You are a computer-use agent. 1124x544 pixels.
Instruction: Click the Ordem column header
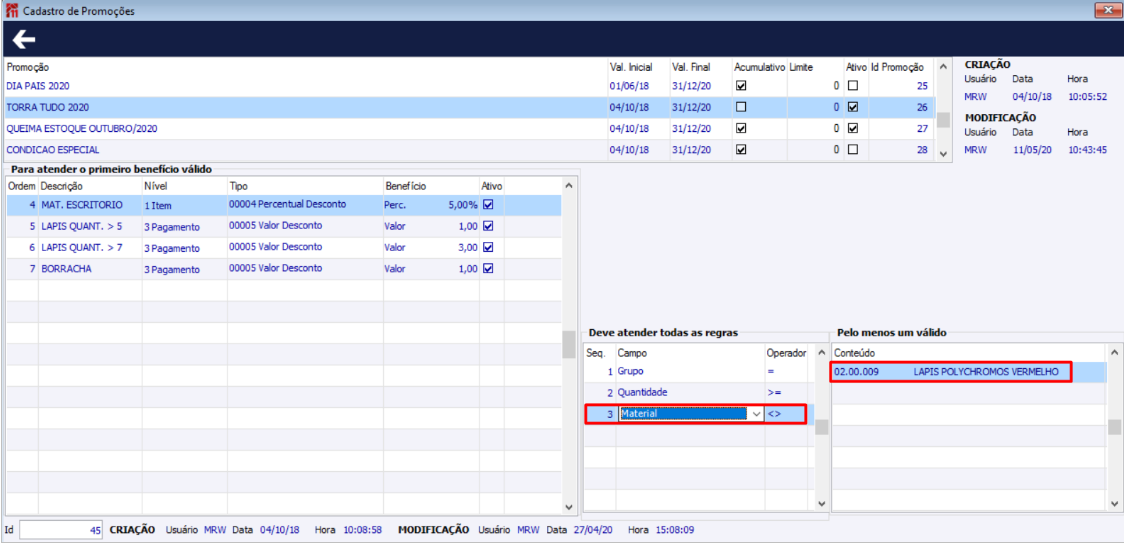coord(22,186)
